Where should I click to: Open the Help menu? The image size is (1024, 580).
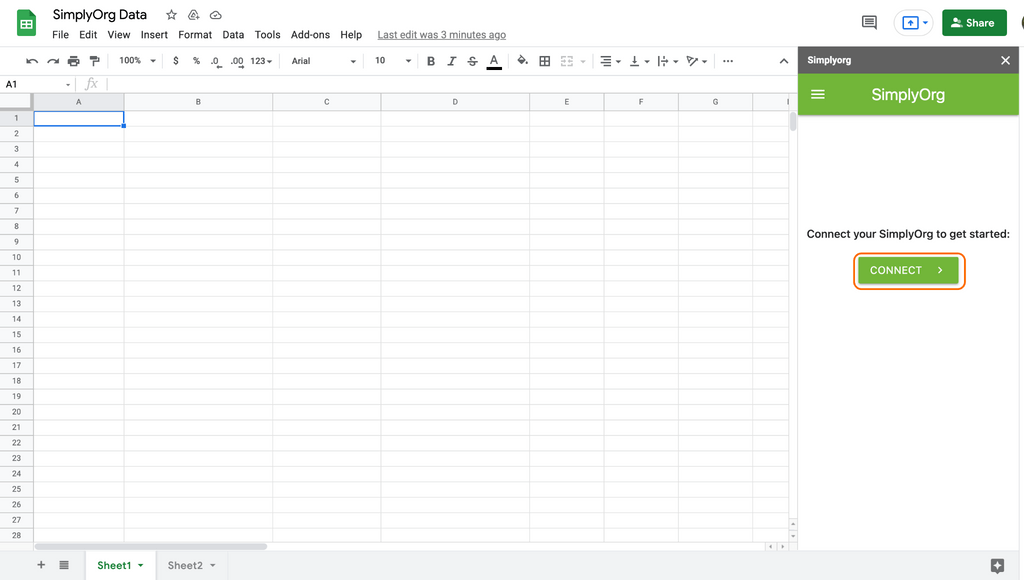351,35
